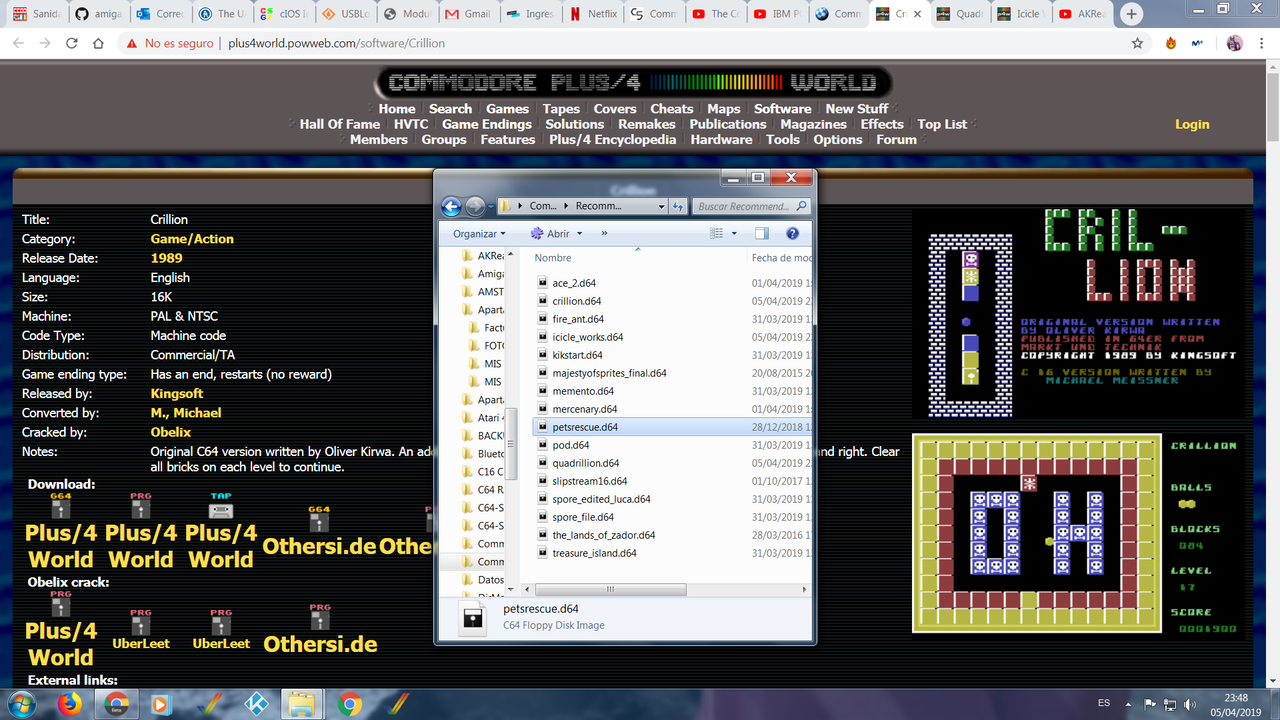Click TAP download icon
Image resolution: width=1280 pixels, height=720 pixels.
pyautogui.click(x=221, y=507)
